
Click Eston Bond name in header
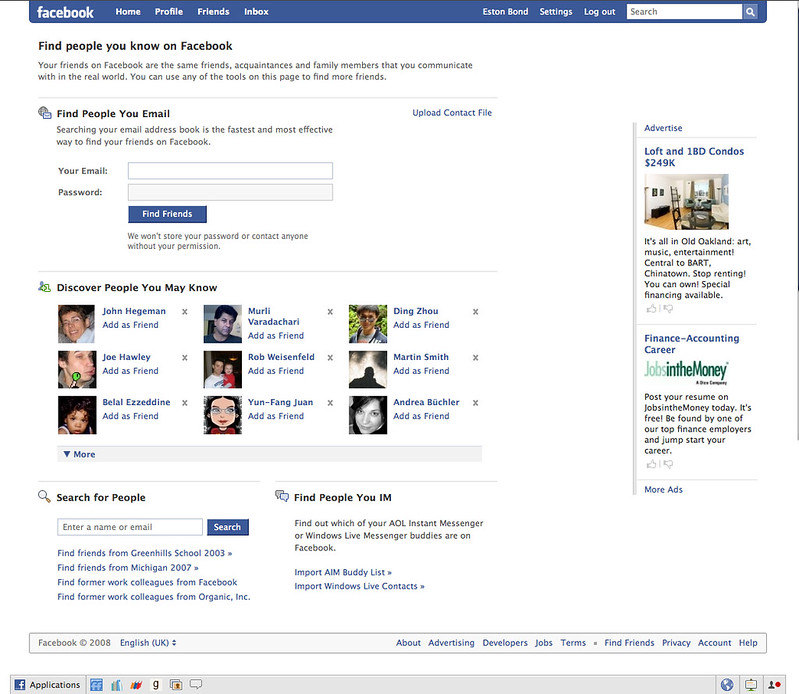505,12
